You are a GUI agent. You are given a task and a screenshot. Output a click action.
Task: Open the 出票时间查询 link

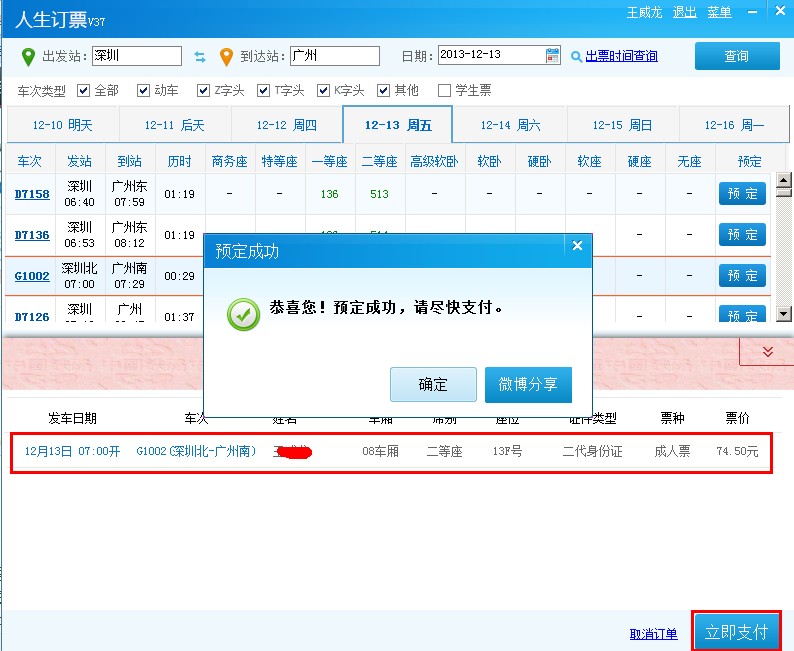[x=621, y=56]
